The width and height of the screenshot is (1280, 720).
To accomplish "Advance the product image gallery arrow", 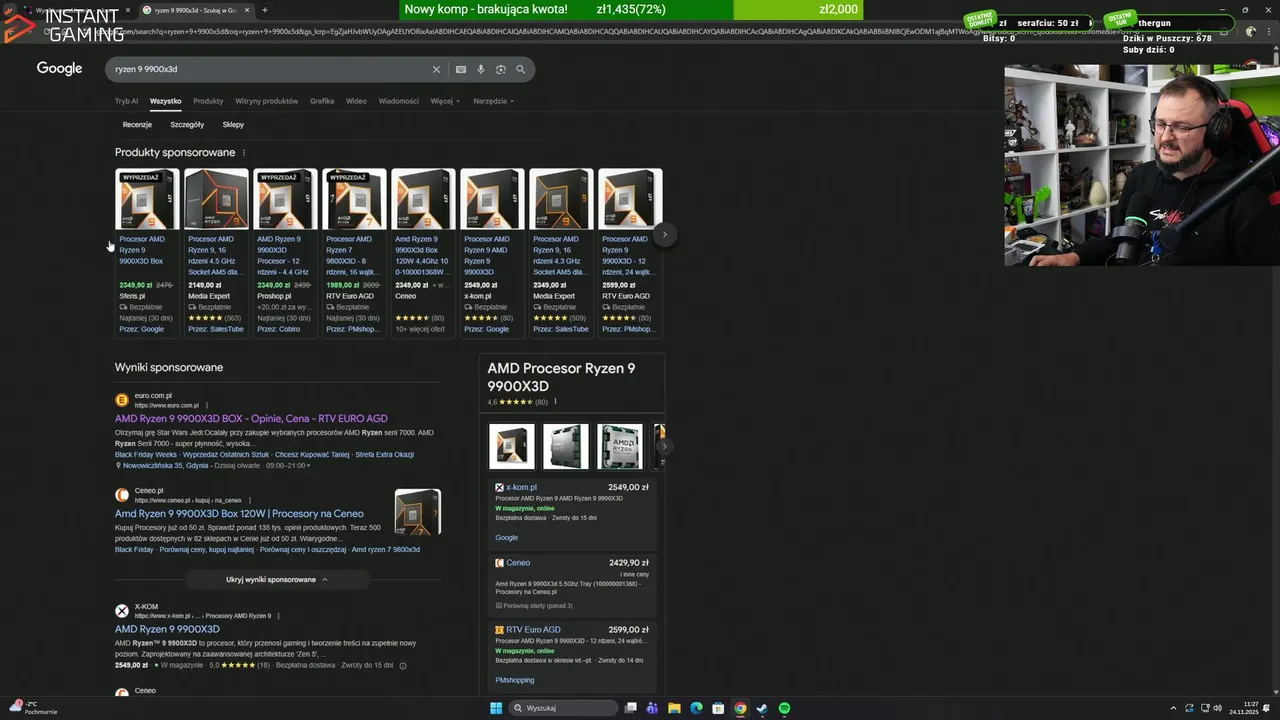I will (x=664, y=446).
